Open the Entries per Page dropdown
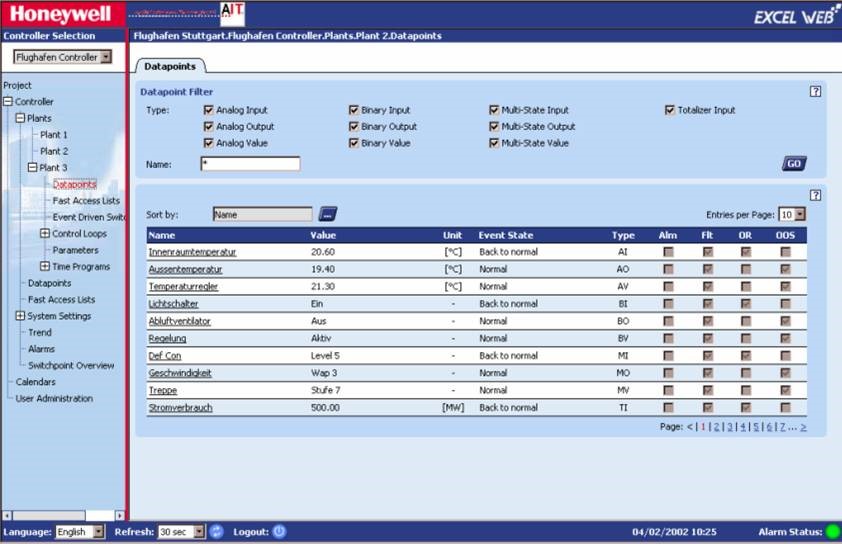The height and width of the screenshot is (544, 842). click(x=799, y=214)
